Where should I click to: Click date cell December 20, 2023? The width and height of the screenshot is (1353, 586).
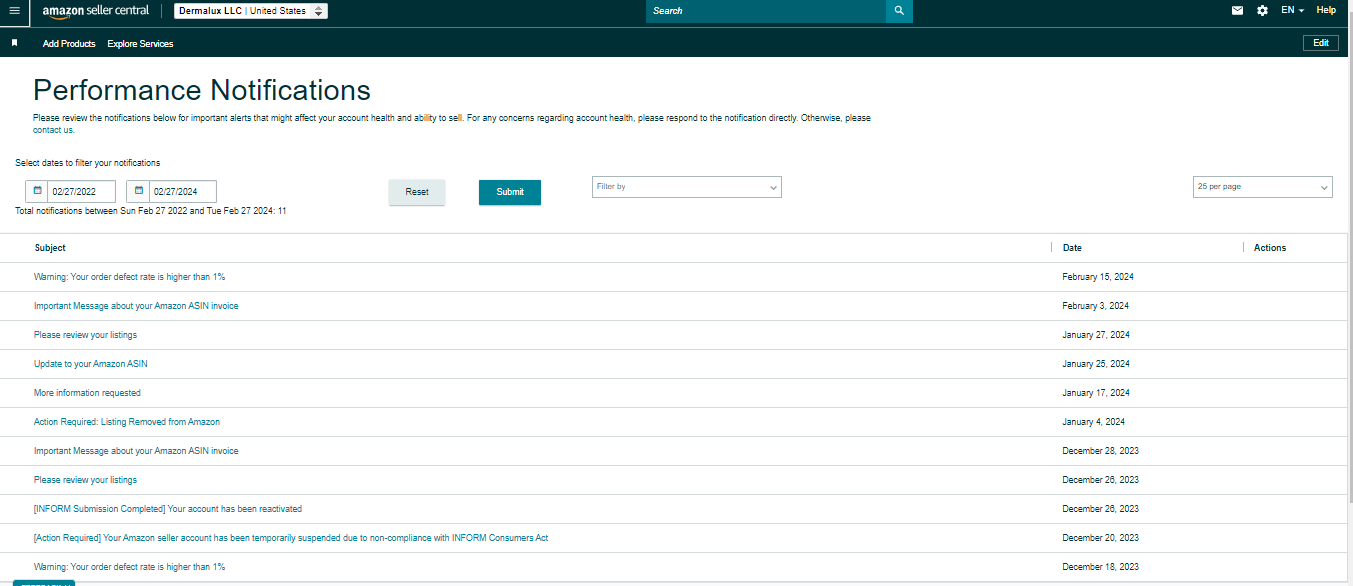click(x=1100, y=538)
